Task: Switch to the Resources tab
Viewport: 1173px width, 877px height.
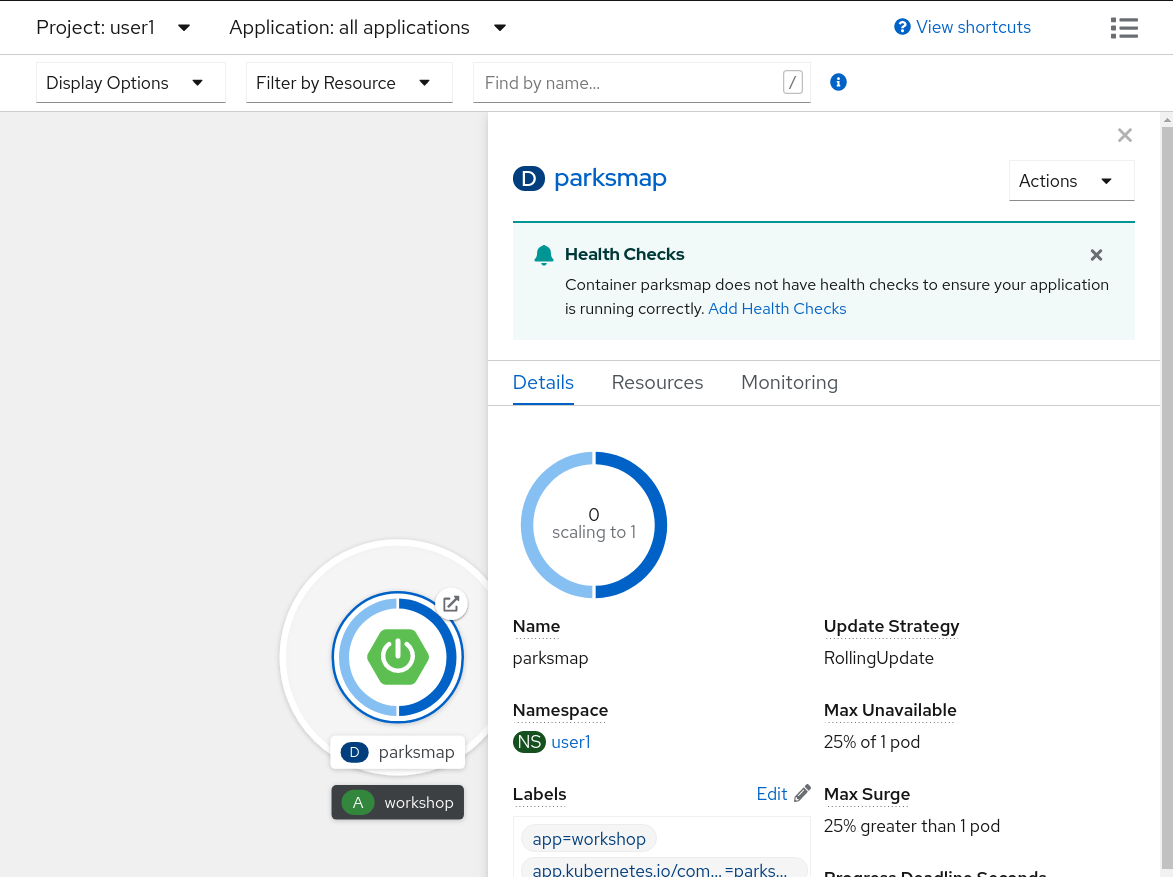Action: 657,382
